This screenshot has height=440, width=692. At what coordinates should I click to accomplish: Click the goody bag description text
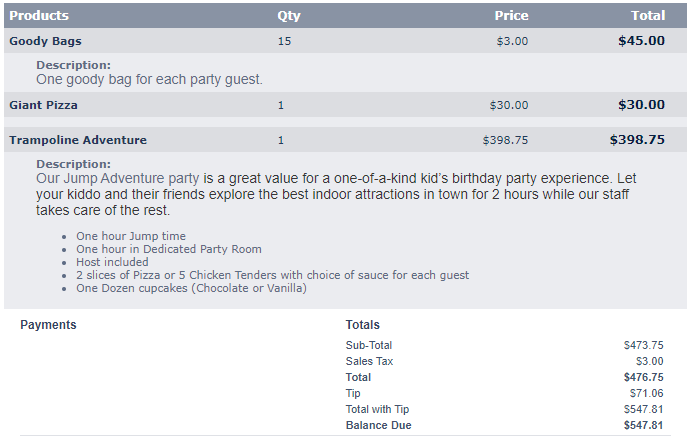[x=149, y=79]
